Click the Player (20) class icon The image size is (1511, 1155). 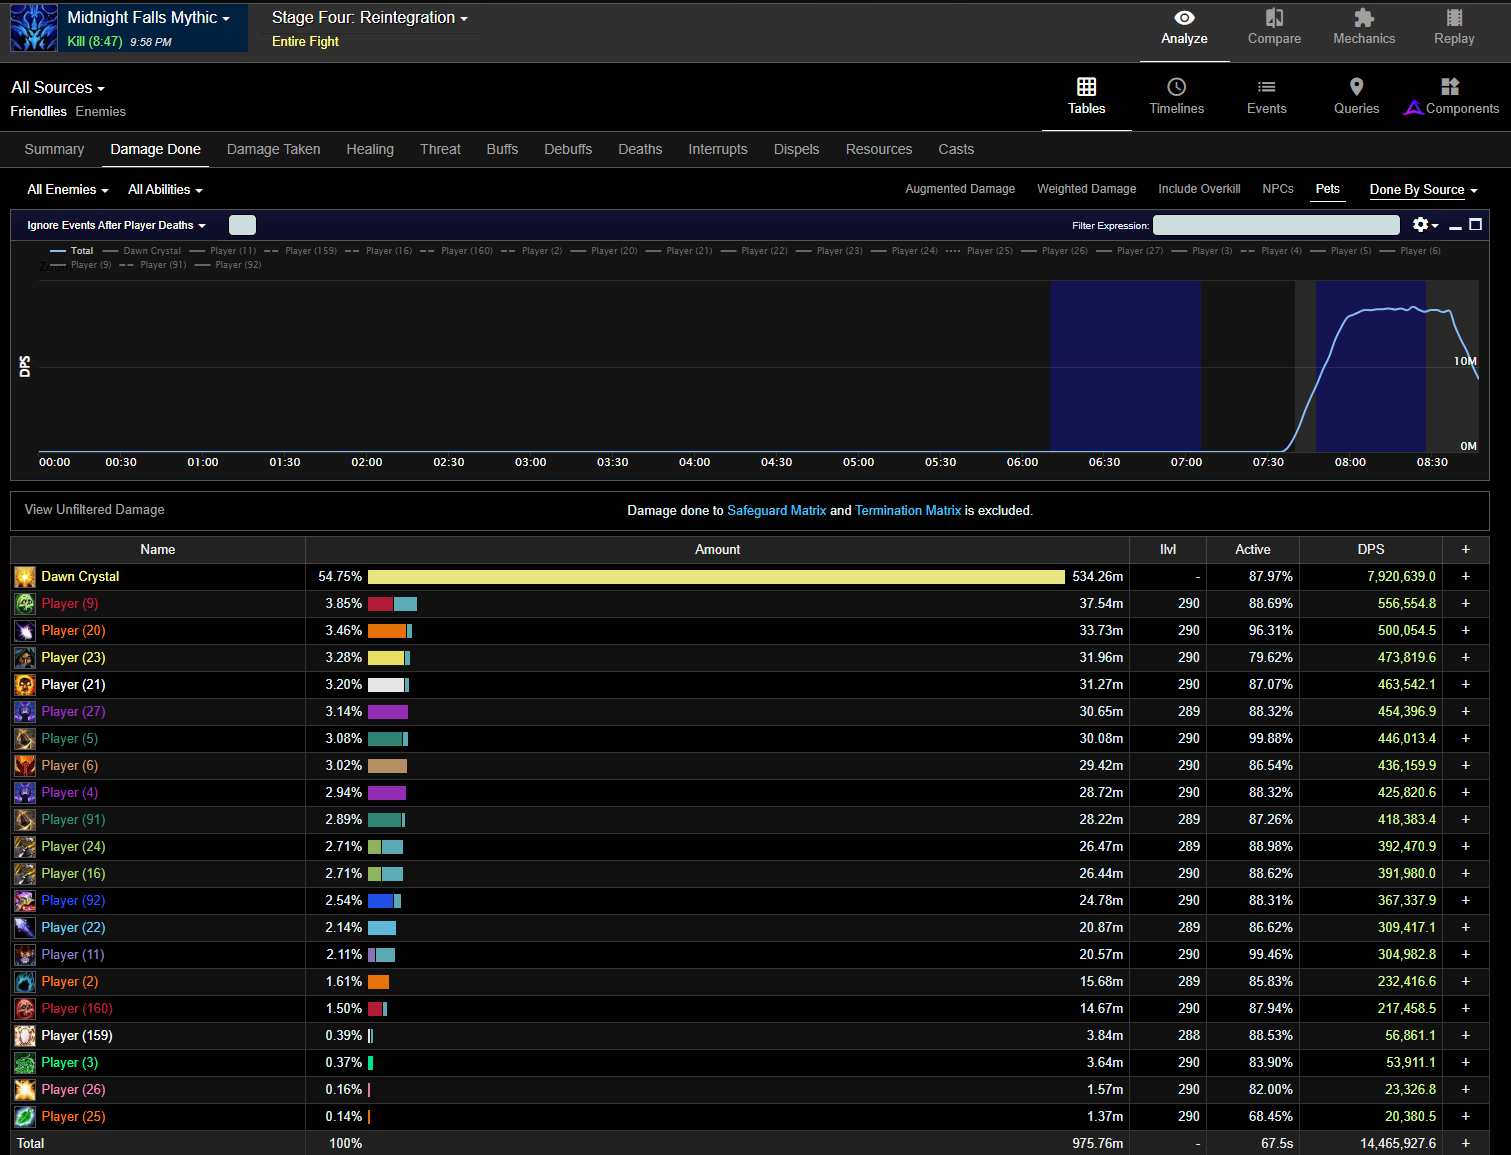25,631
